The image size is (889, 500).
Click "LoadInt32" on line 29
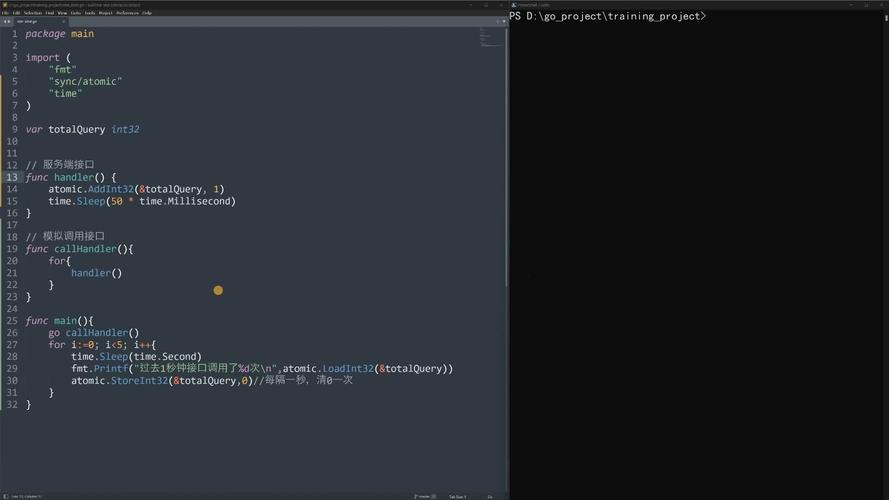click(348, 368)
